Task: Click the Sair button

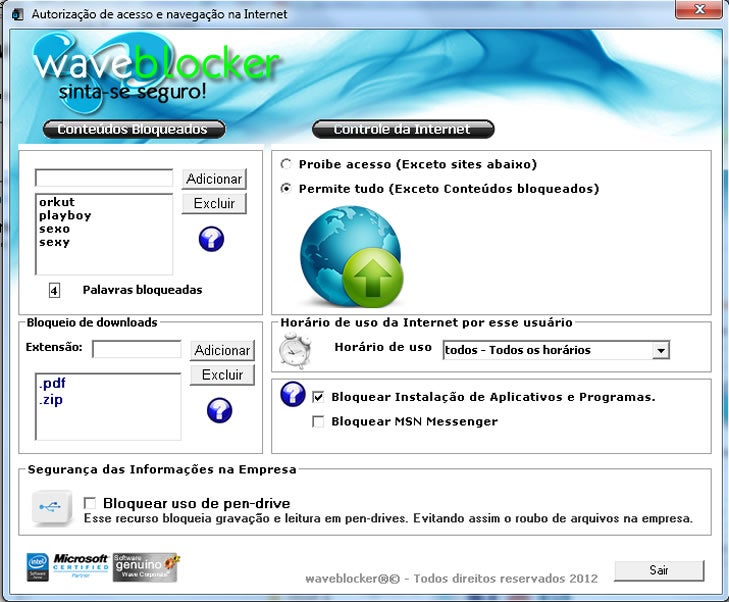Action: (659, 570)
